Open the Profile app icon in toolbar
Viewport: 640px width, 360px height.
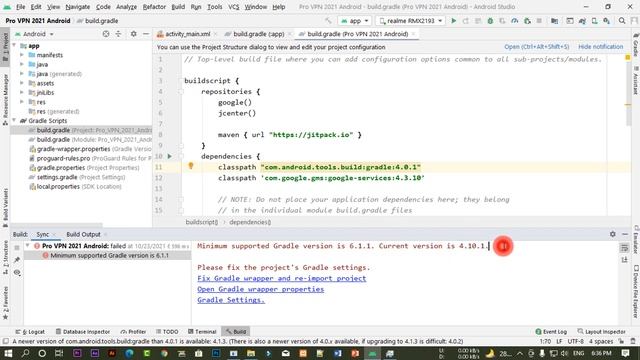coord(515,21)
